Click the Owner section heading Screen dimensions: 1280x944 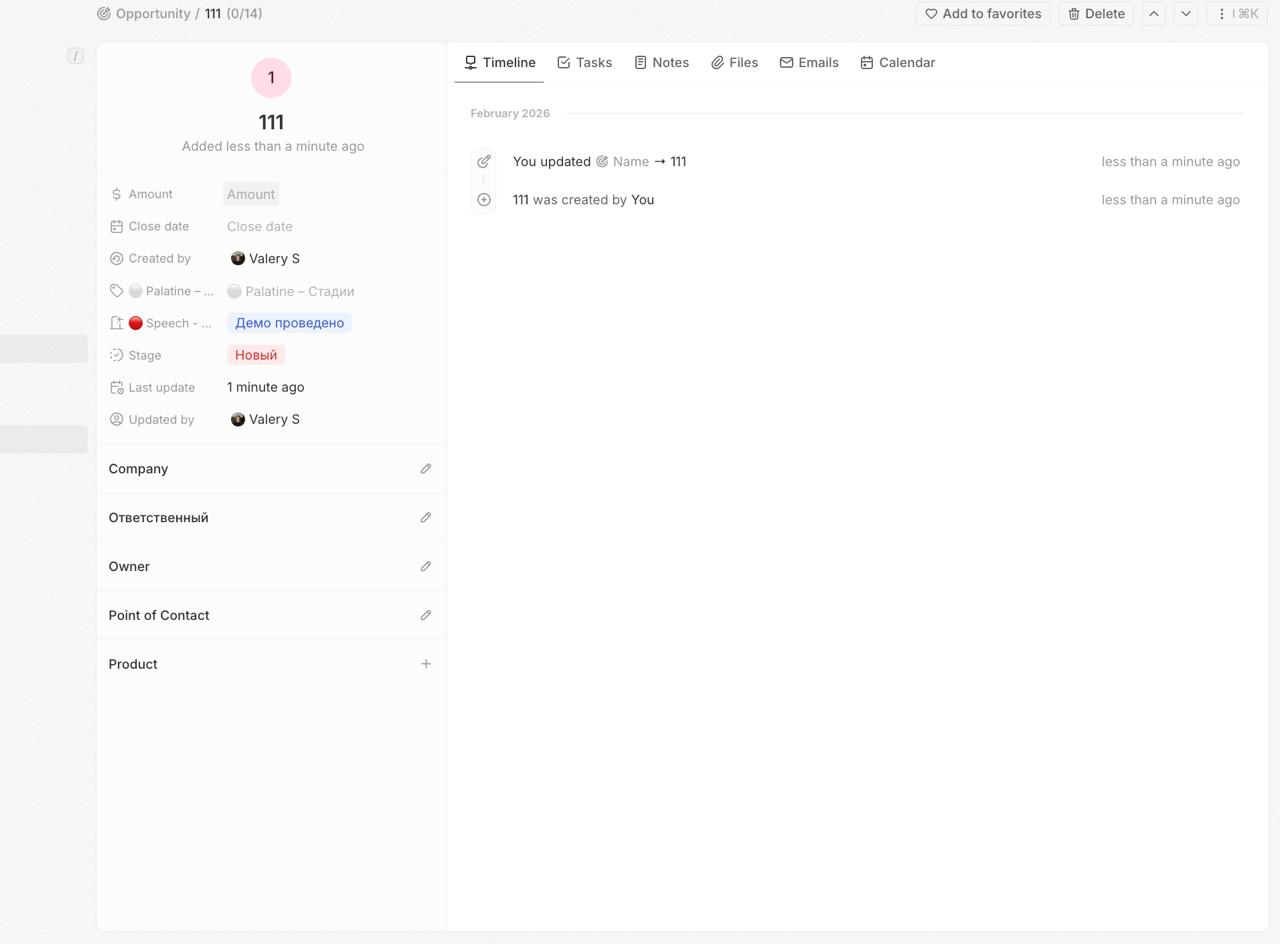click(129, 566)
